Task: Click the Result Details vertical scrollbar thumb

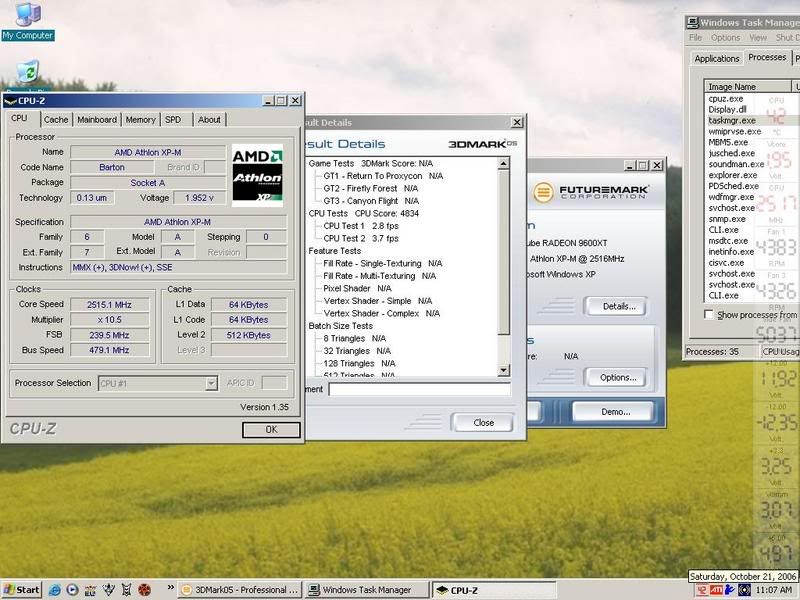Action: 503,253
